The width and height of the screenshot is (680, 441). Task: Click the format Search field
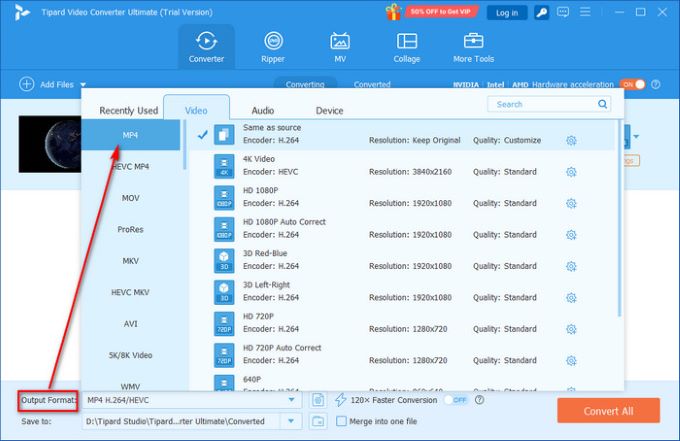pyautogui.click(x=543, y=104)
